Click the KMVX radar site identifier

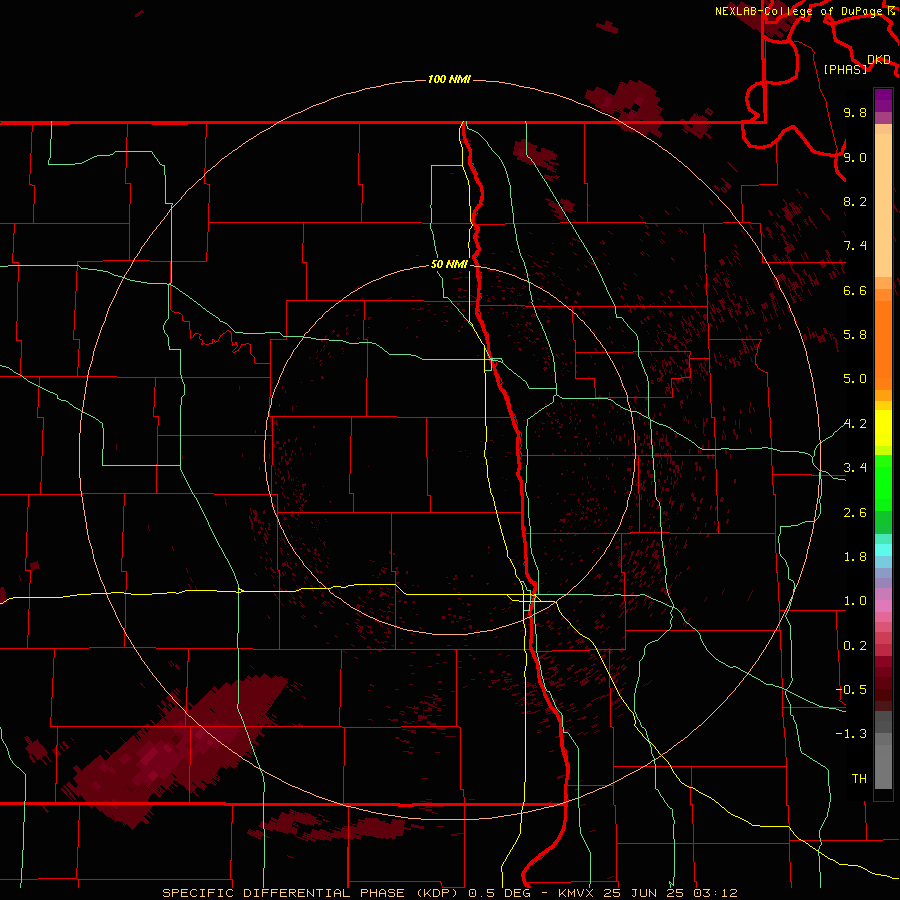[577, 893]
